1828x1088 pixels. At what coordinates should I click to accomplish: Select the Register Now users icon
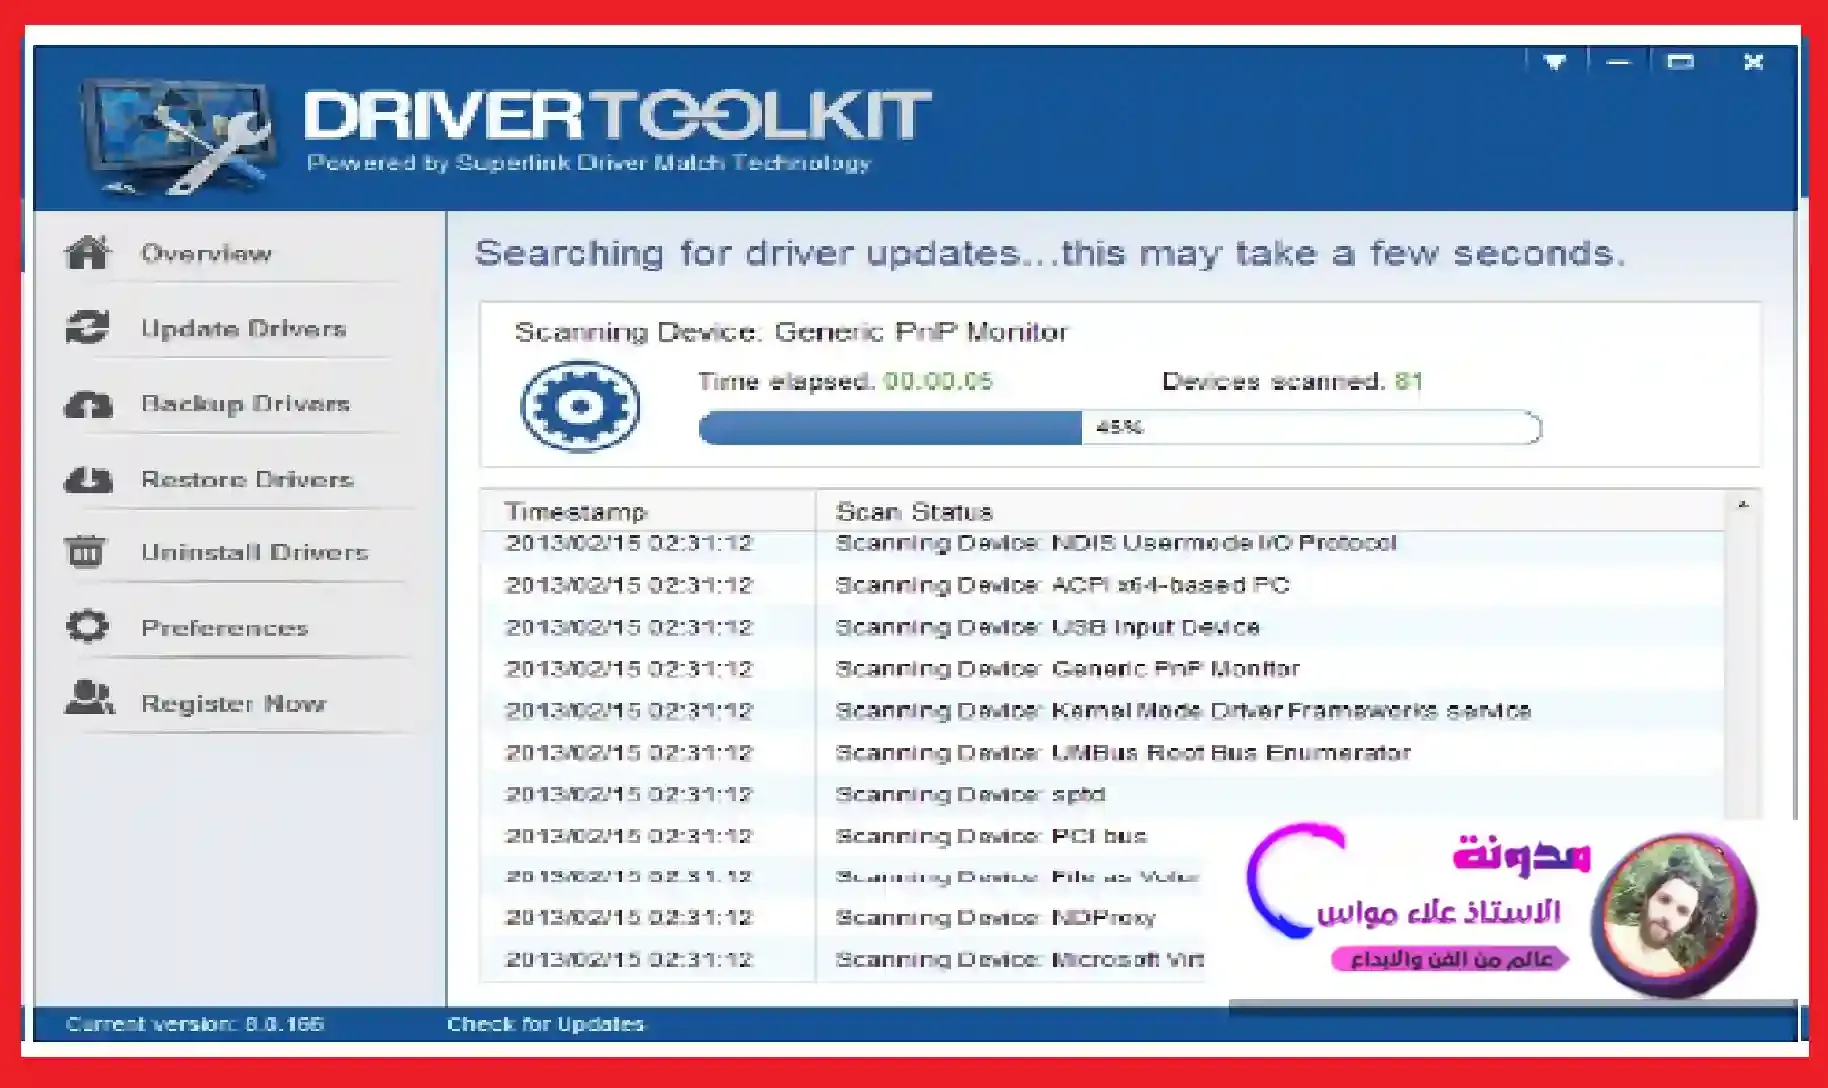[89, 697]
